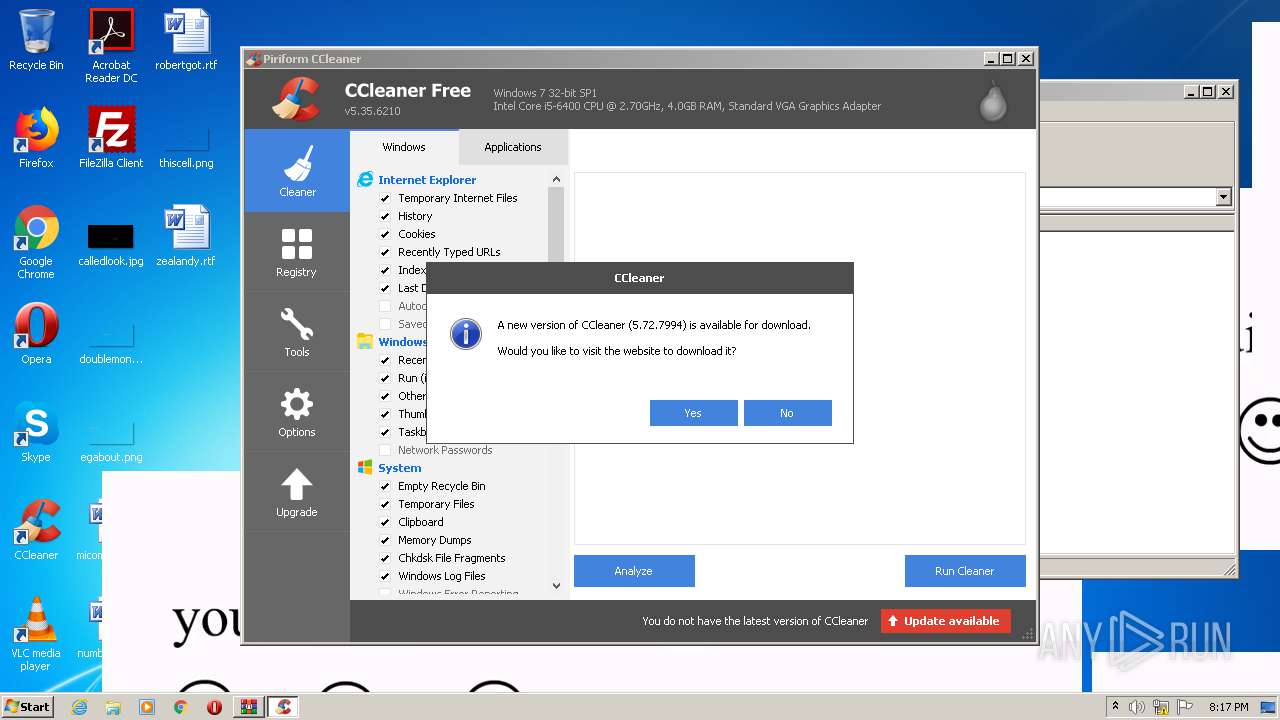
Task: Open the Registry section
Action: click(297, 252)
